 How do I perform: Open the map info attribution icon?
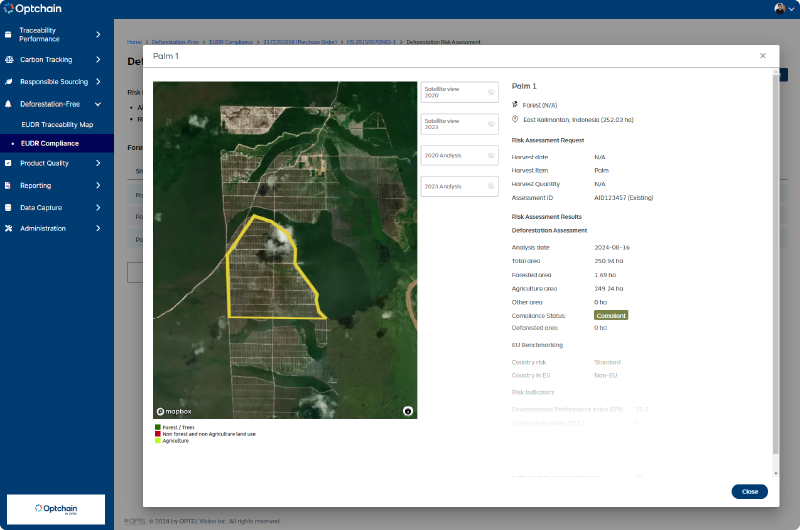[x=408, y=411]
